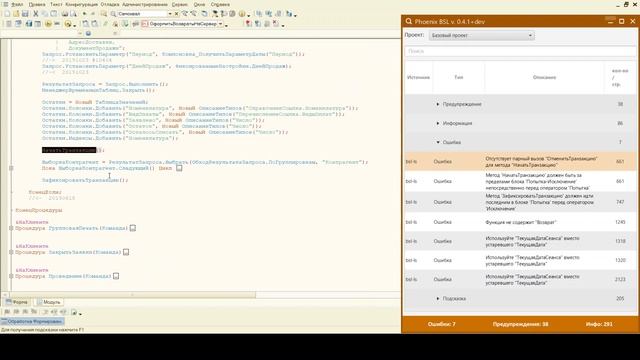640x360 pixels.
Task: Open the search text combo box dropdown
Action: [170, 14]
